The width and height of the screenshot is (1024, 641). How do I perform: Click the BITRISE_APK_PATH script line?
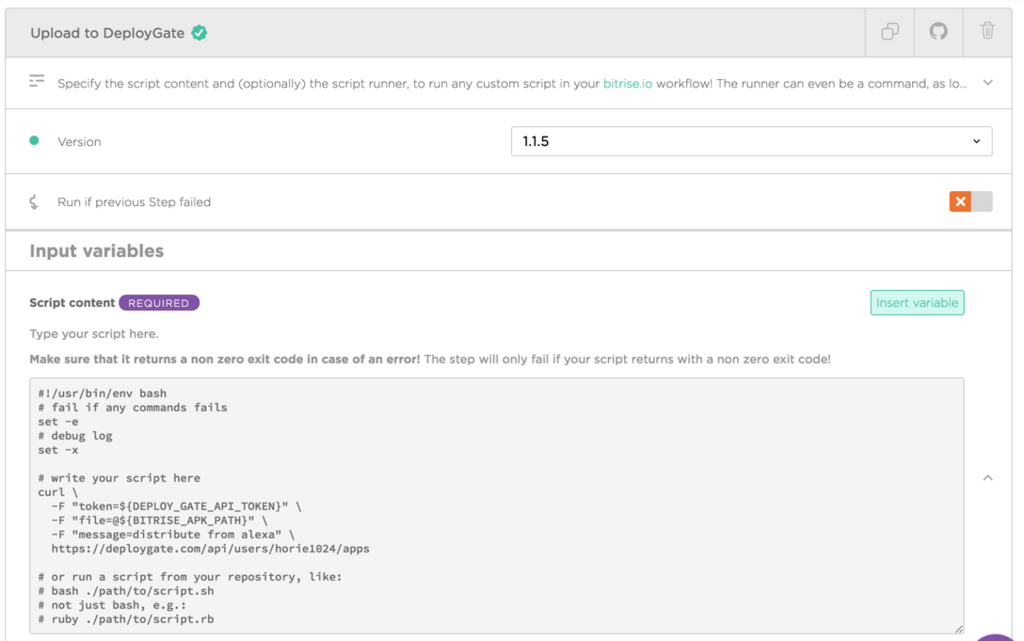pos(159,521)
